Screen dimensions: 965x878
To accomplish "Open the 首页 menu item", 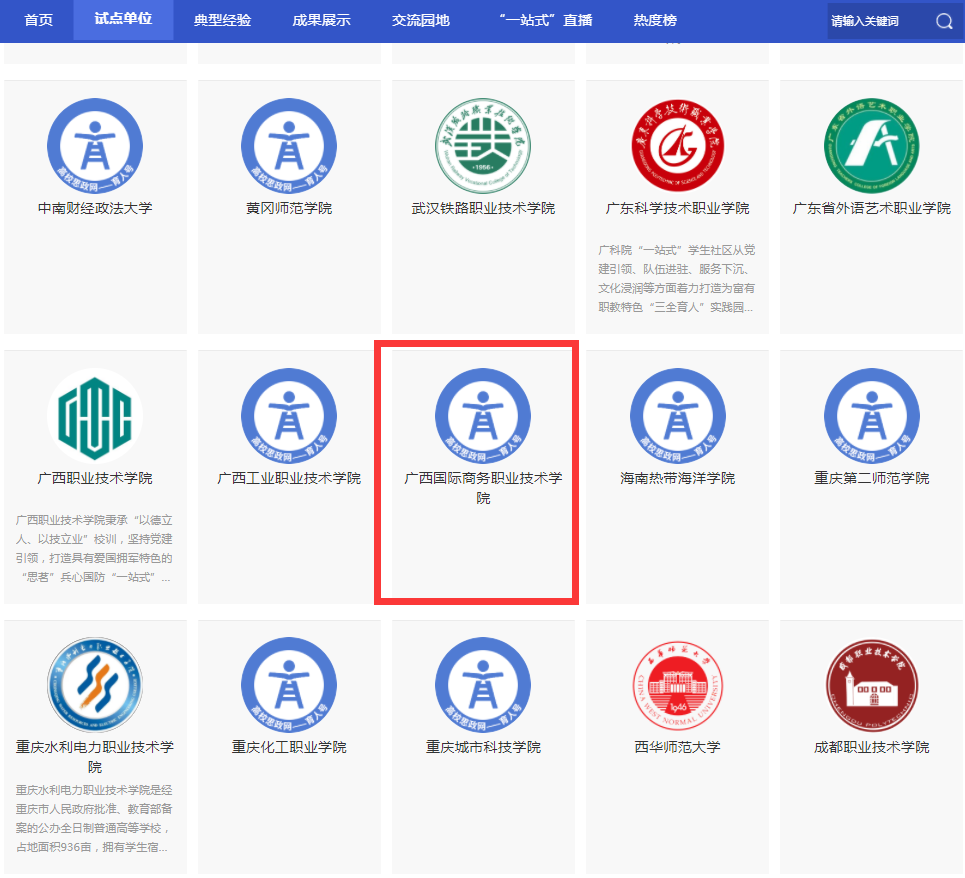I will [x=38, y=20].
